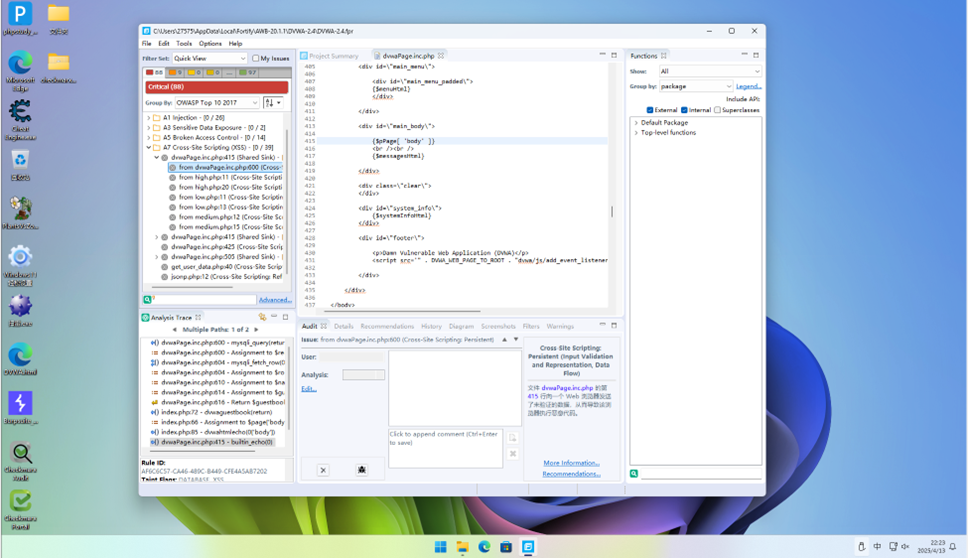Click the More Information... link

[x=571, y=463]
